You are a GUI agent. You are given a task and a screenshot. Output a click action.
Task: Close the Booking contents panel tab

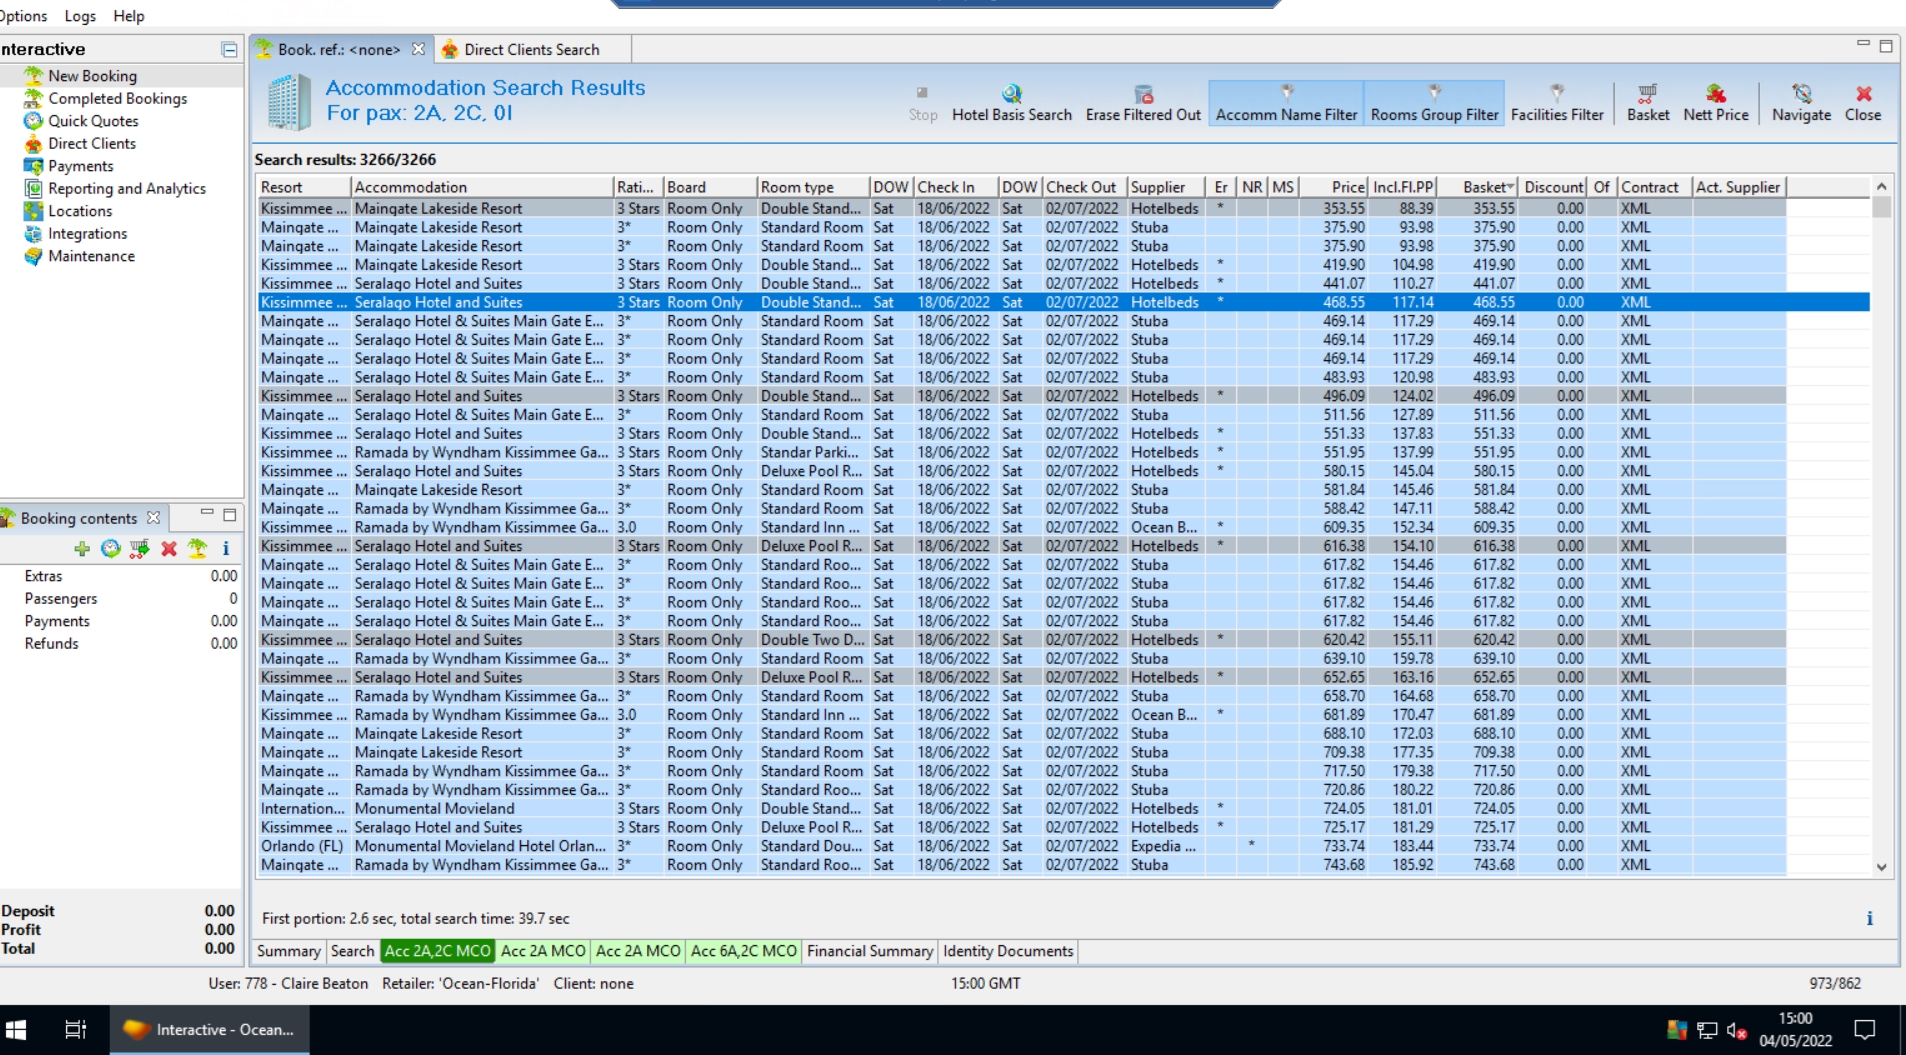coord(153,518)
